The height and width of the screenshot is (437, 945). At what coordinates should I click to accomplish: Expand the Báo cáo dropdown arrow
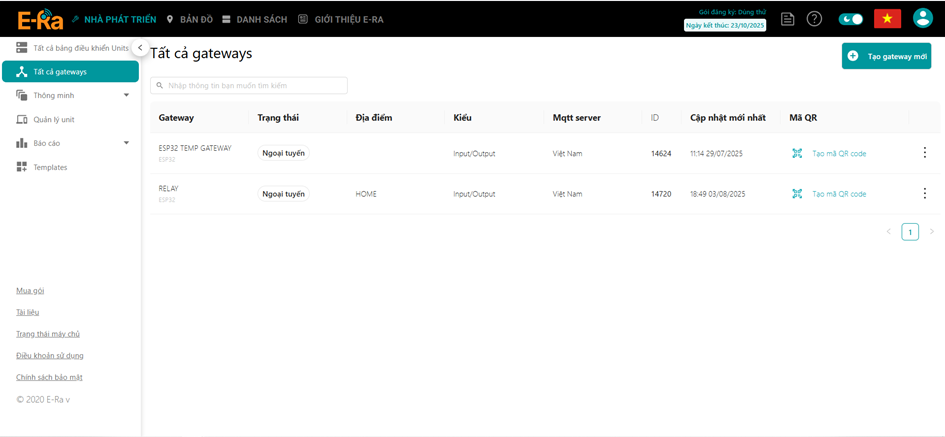tap(126, 143)
